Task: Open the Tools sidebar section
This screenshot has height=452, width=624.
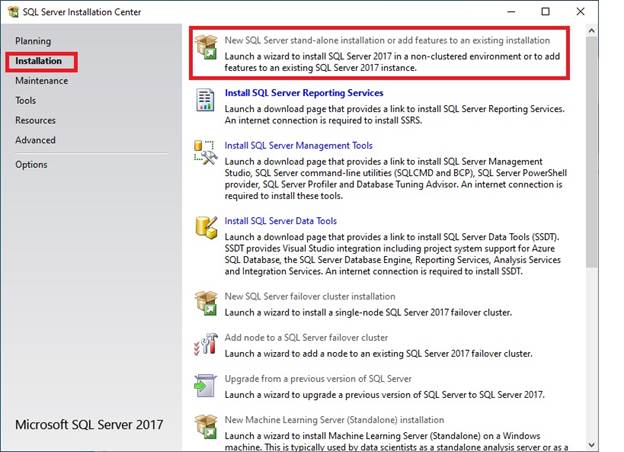Action: 26,101
